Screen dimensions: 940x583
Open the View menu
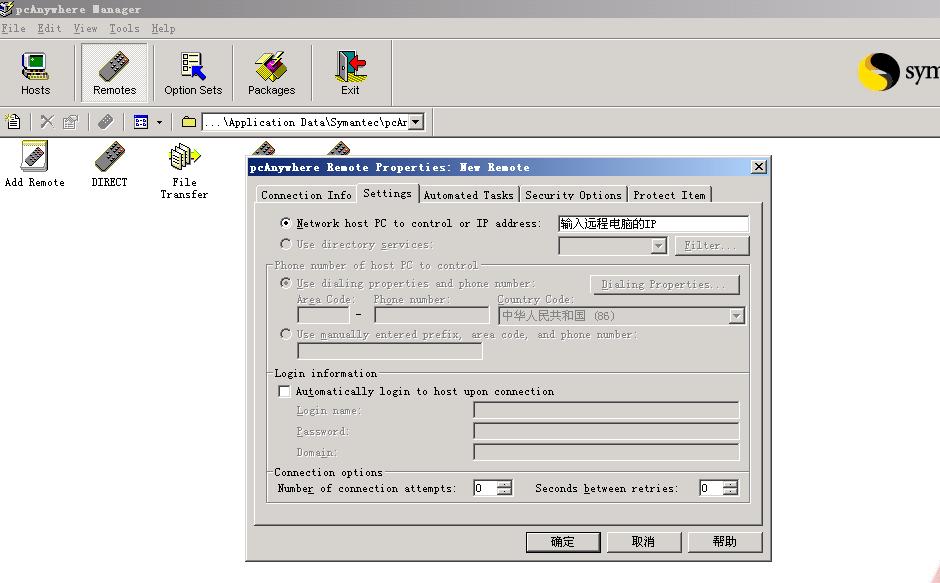85,28
